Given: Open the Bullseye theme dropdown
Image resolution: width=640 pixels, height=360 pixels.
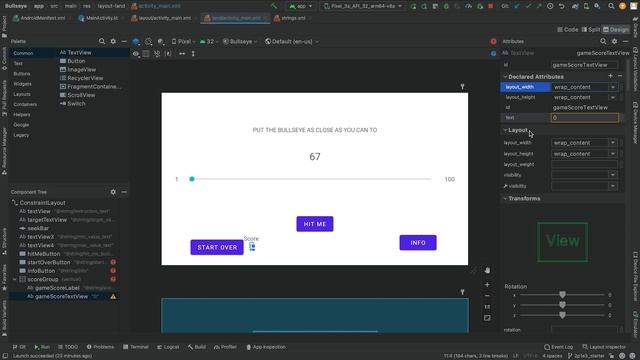Looking at the screenshot, I should click(x=240, y=42).
